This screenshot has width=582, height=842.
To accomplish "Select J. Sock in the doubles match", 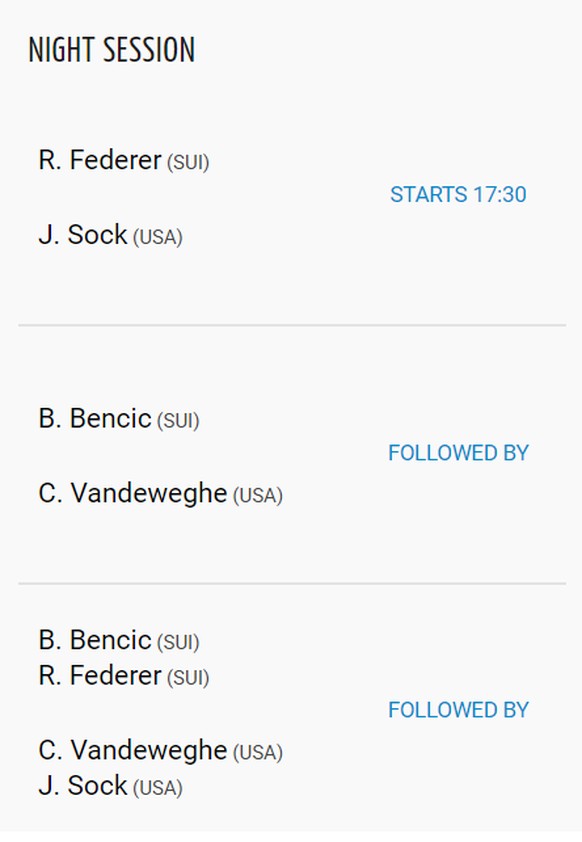I will (83, 786).
